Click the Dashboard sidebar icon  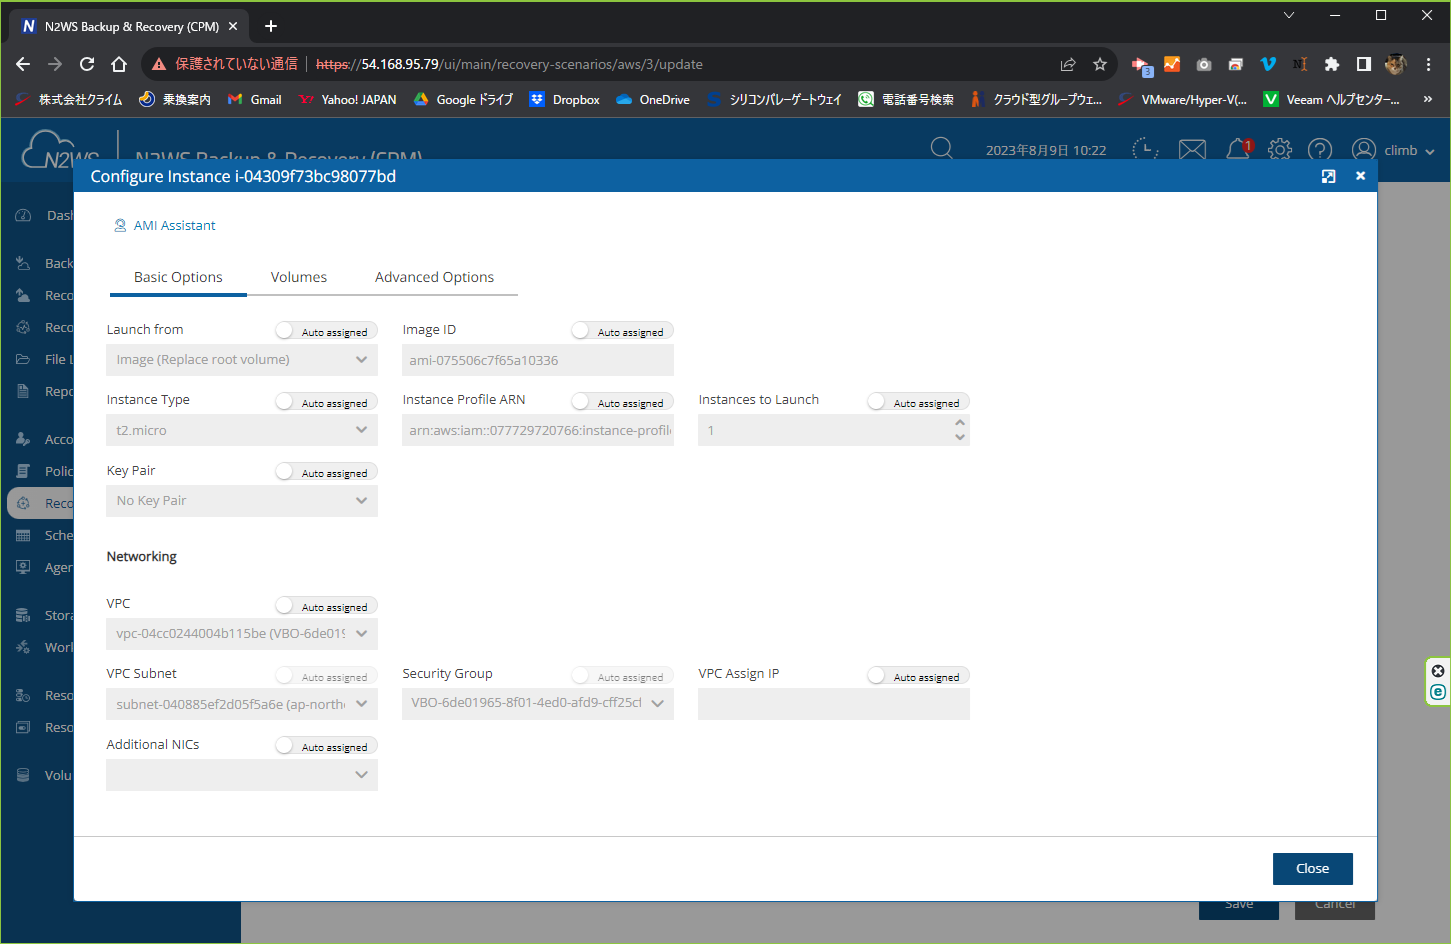click(23, 215)
